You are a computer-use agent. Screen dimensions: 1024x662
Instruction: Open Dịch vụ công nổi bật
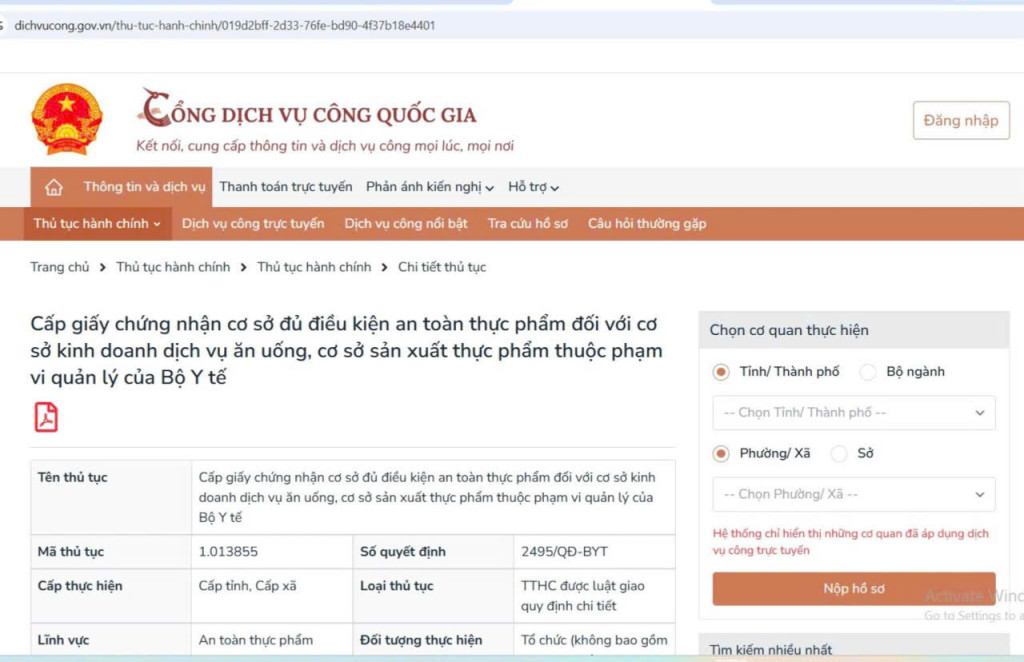click(406, 224)
